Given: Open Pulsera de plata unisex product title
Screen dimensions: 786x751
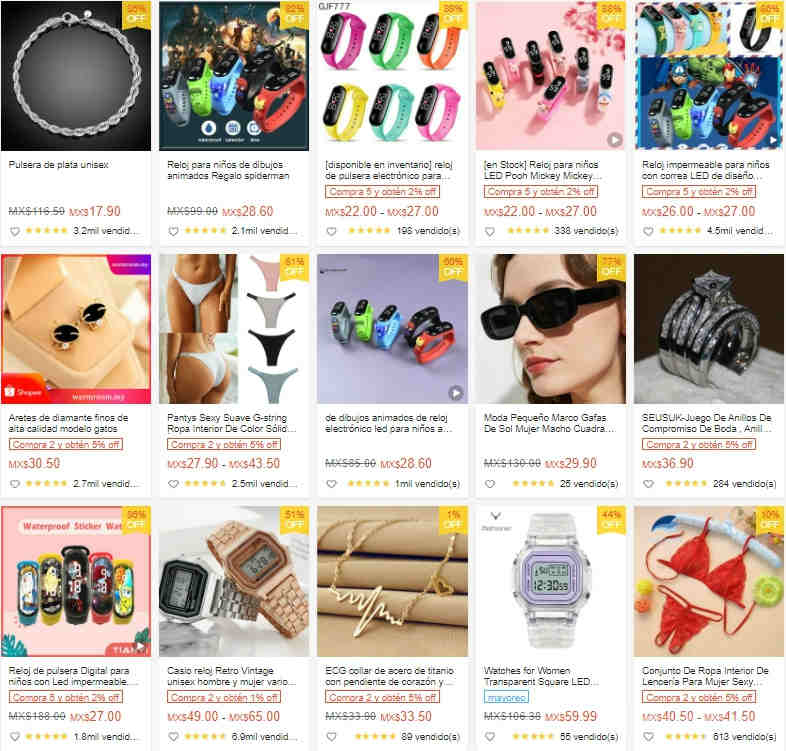Looking at the screenshot, I should click(58, 165).
